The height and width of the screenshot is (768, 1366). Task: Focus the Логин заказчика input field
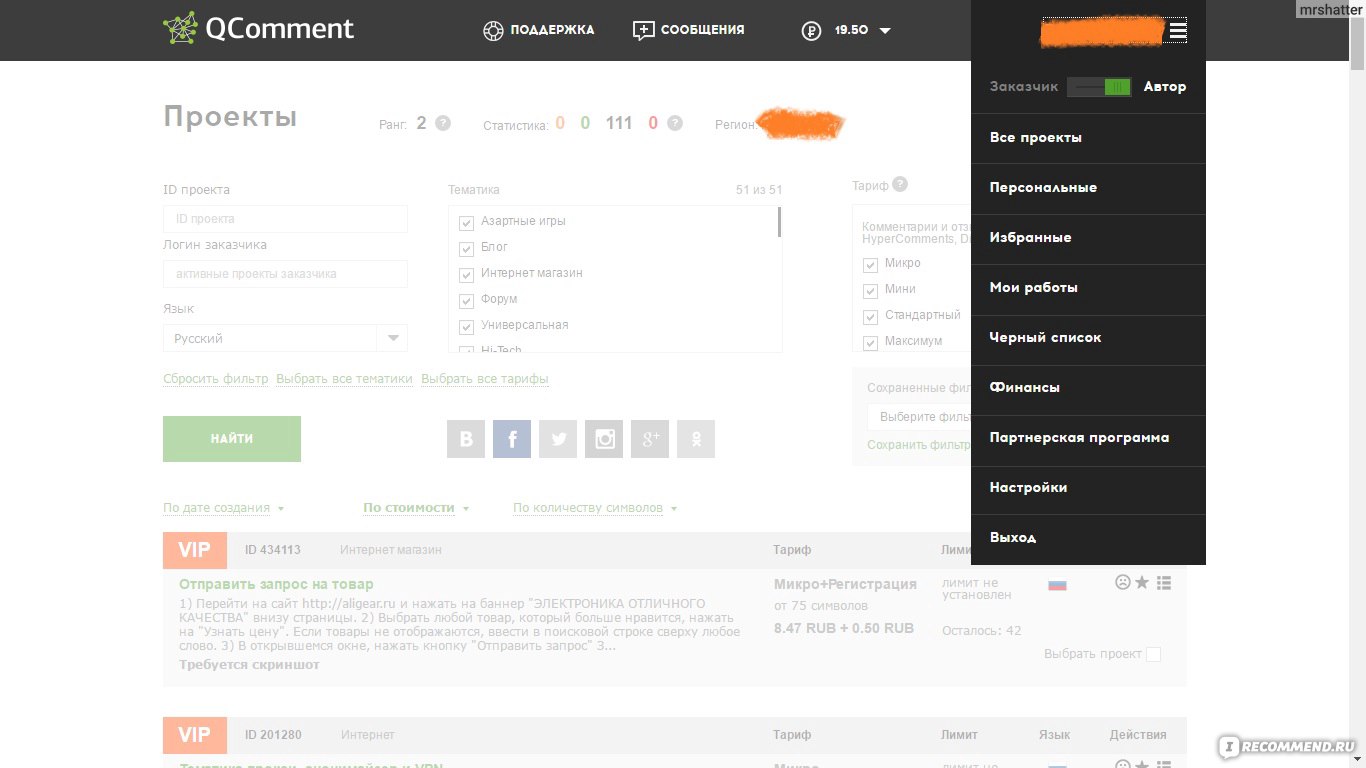(285, 273)
